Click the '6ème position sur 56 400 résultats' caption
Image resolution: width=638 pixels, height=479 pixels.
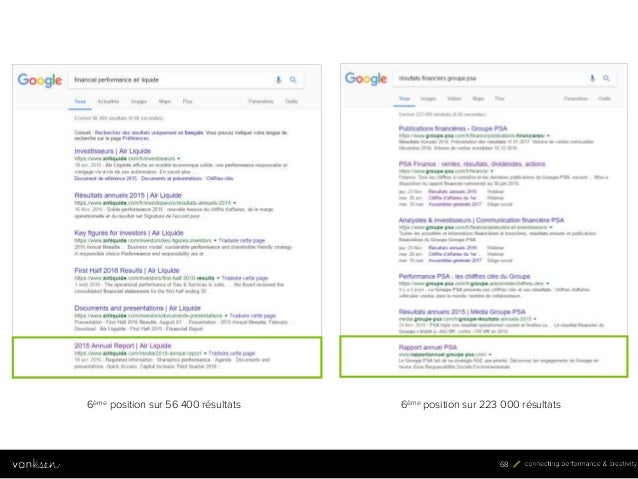(x=164, y=404)
